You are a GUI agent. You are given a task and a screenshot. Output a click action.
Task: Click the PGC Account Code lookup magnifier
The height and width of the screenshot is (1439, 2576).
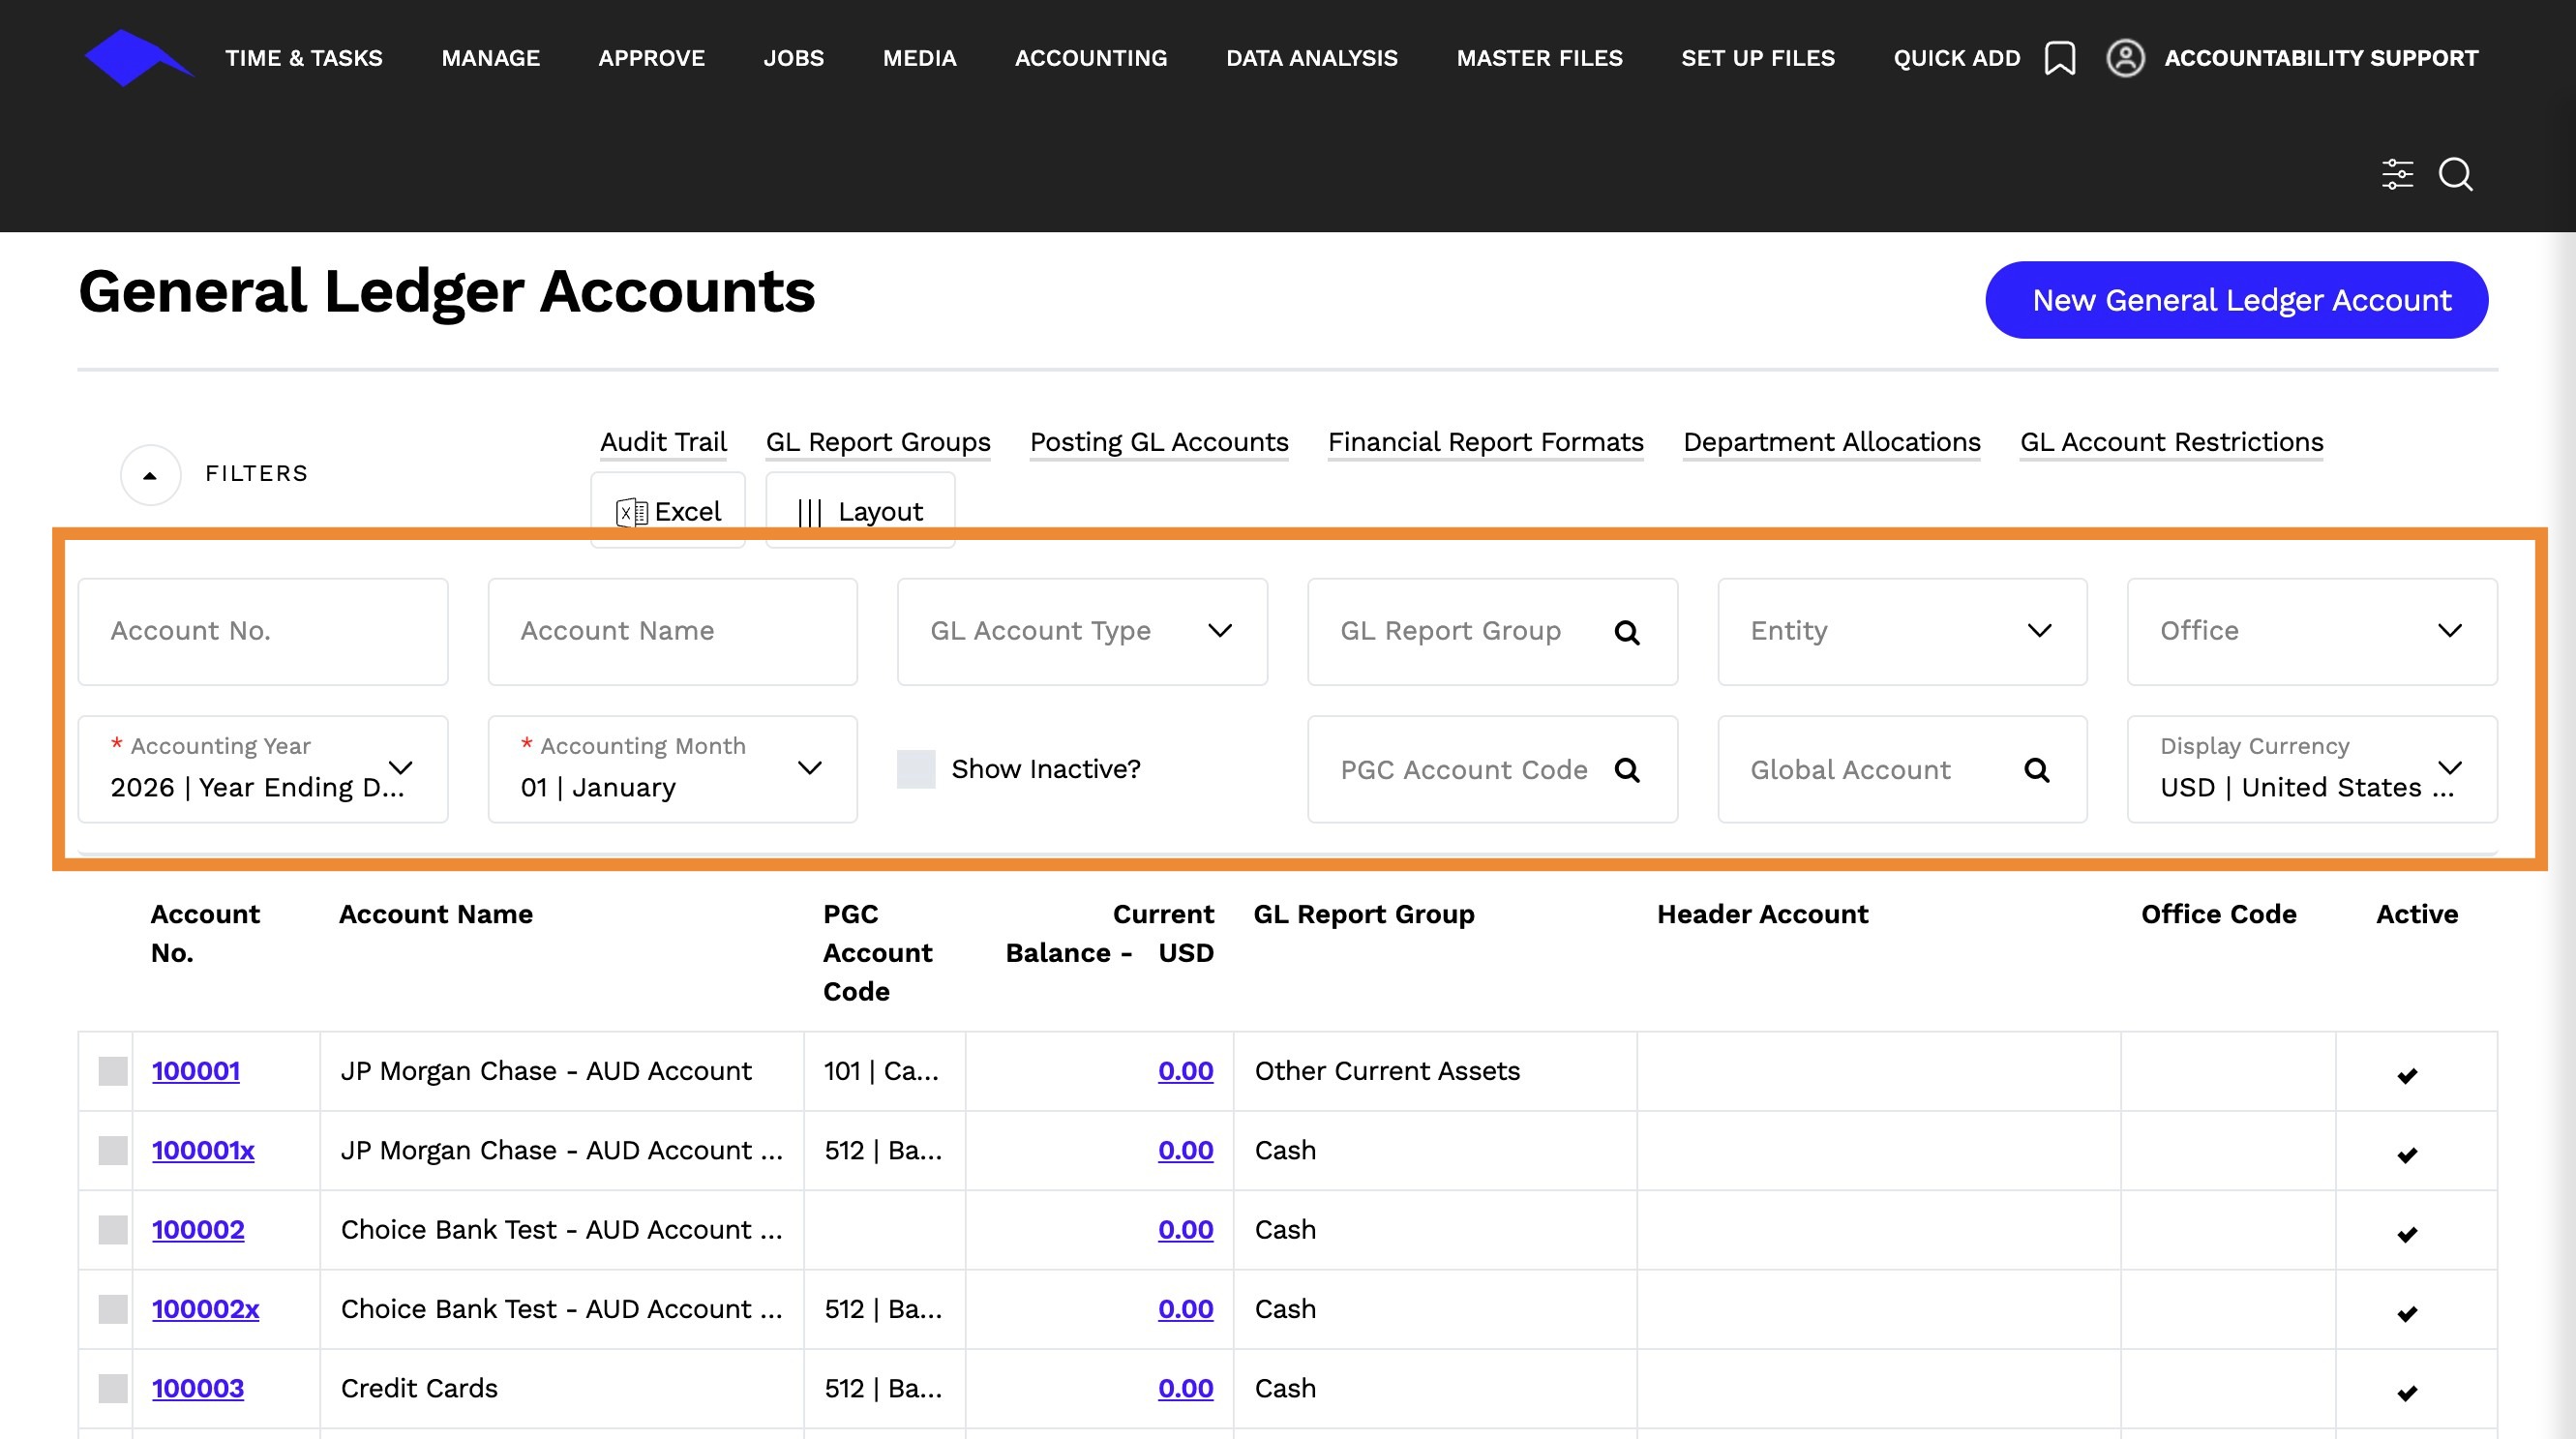click(1627, 770)
